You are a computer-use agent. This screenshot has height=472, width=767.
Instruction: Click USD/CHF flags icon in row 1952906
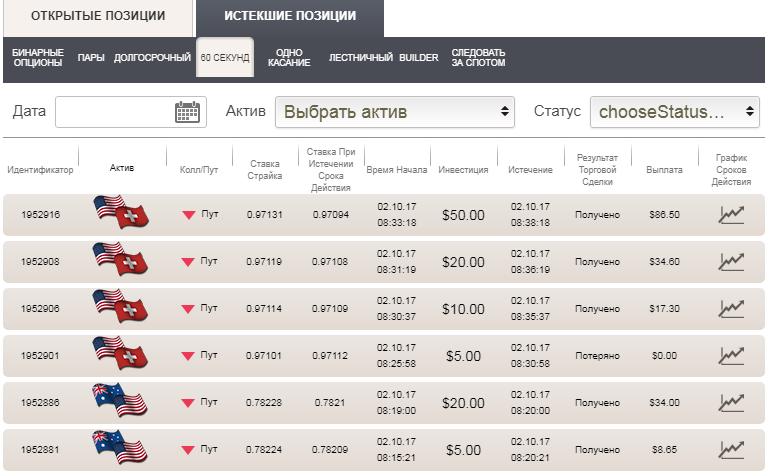pyautogui.click(x=120, y=306)
